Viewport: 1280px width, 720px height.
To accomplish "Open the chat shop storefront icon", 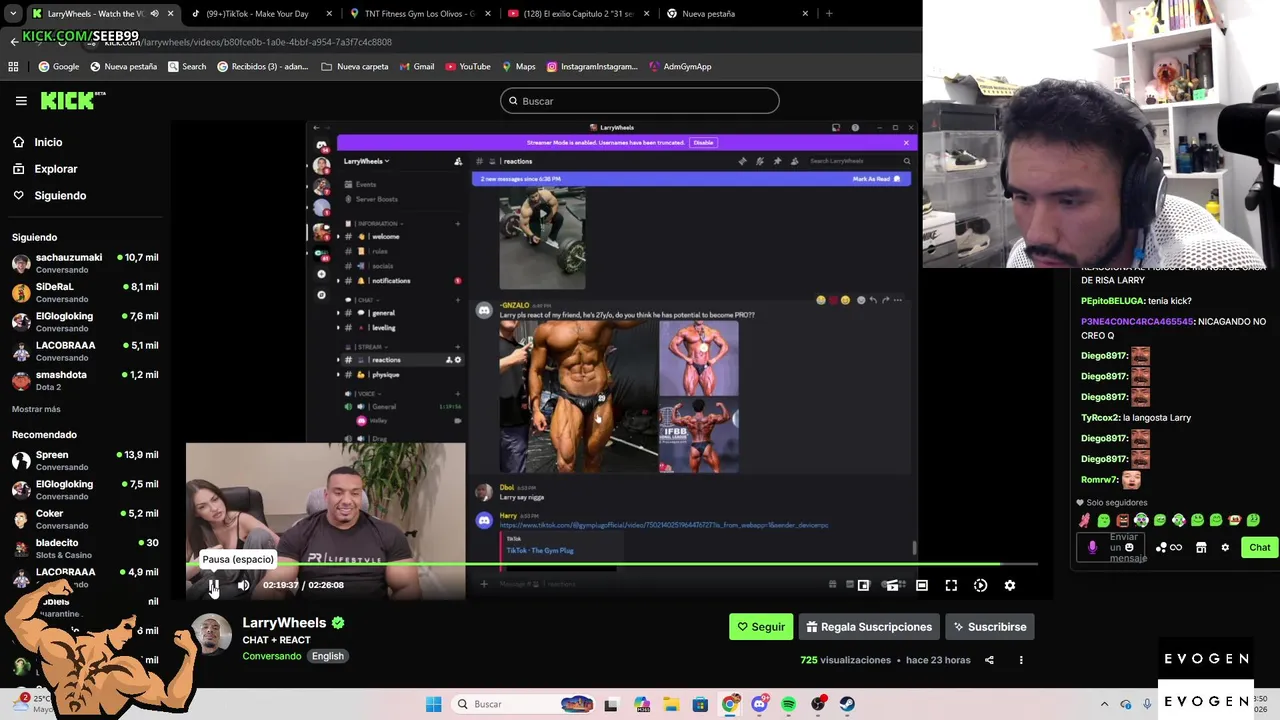I will 1201,548.
